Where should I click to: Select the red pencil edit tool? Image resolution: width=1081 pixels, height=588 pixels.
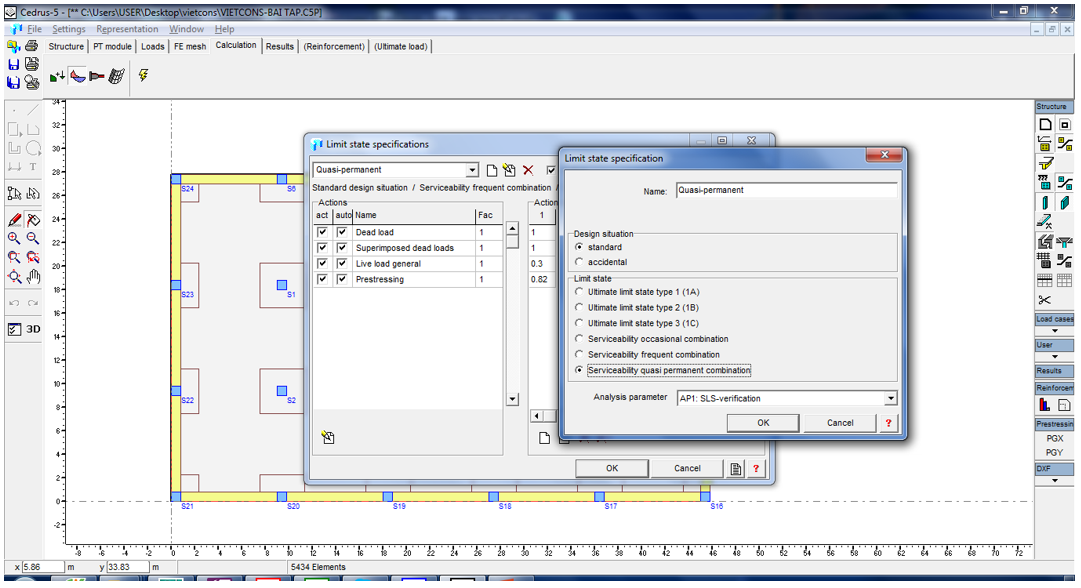[x=14, y=220]
